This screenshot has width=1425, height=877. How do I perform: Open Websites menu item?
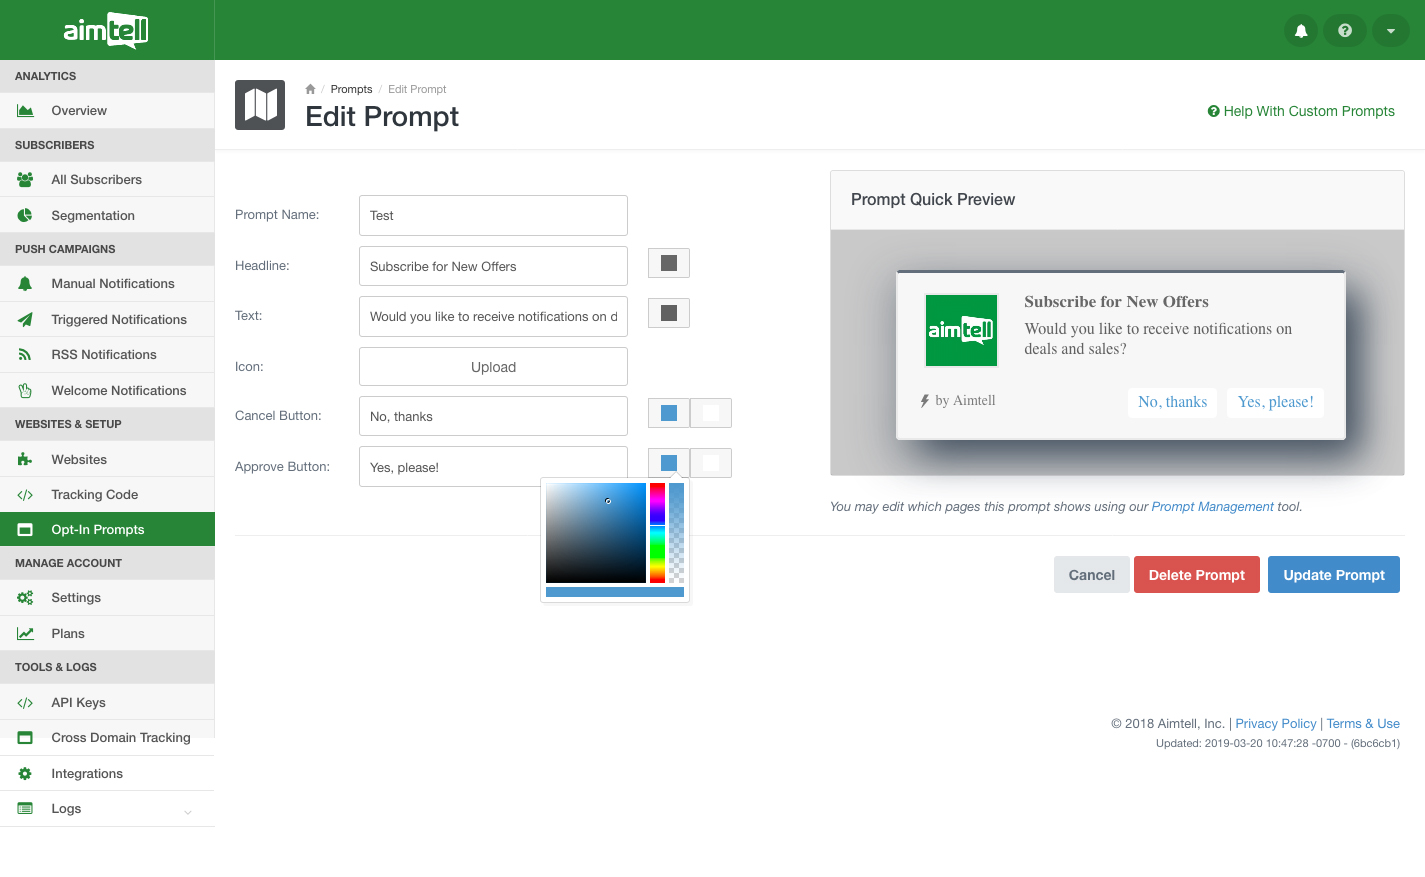click(107, 460)
